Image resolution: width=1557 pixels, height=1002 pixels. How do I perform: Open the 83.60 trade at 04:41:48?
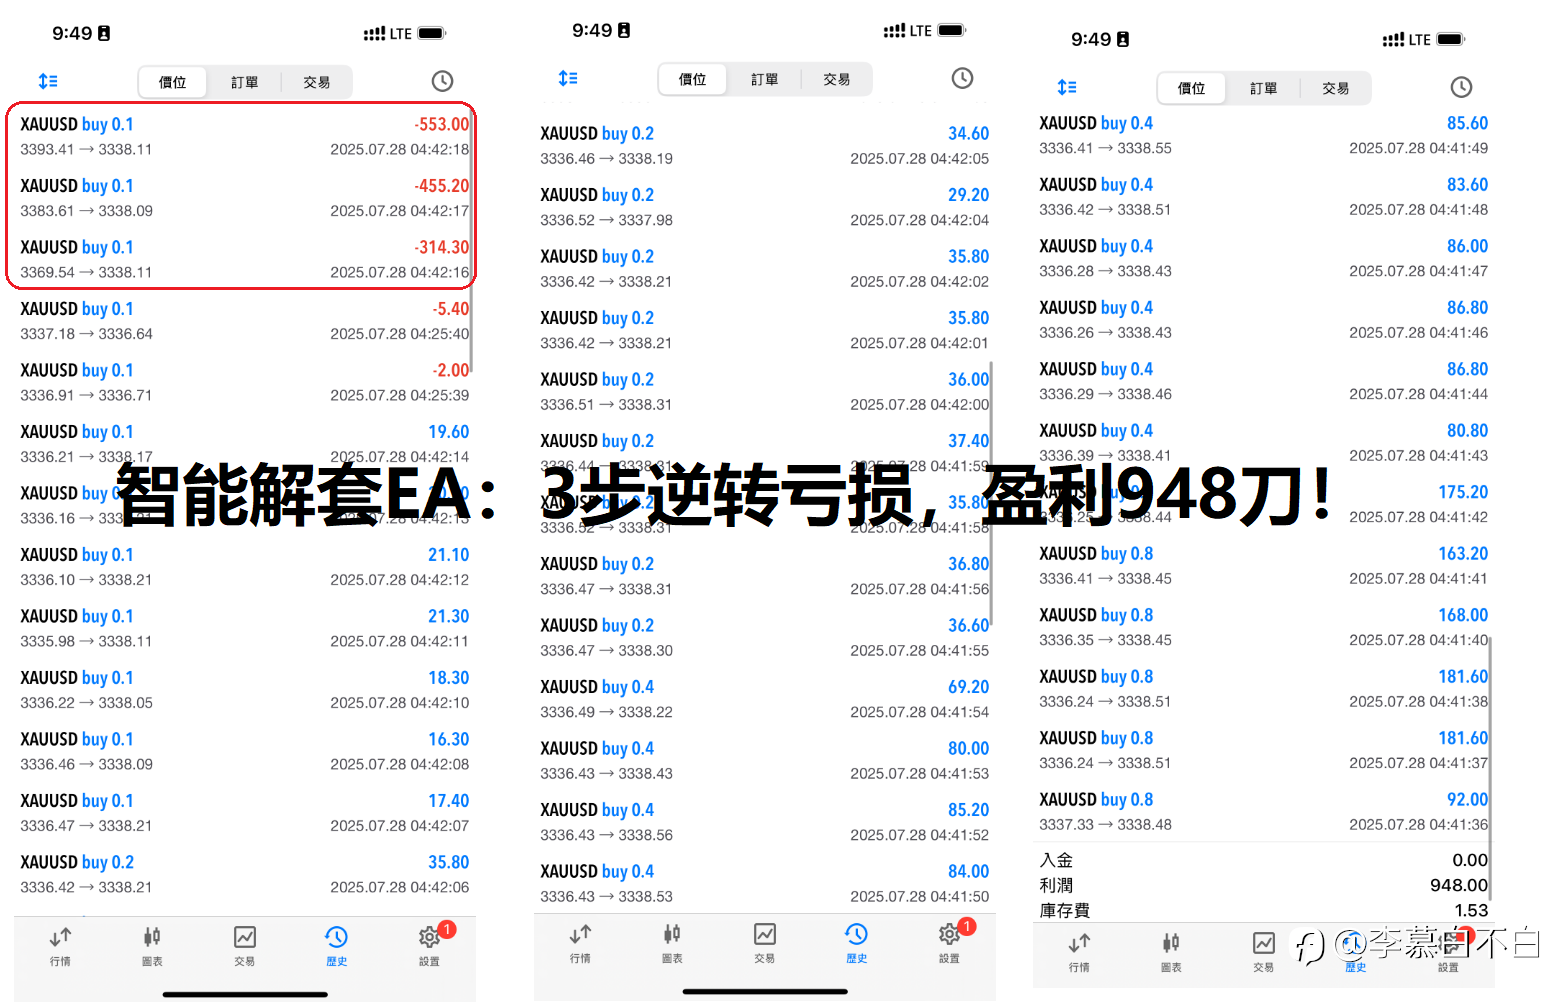click(x=1263, y=197)
